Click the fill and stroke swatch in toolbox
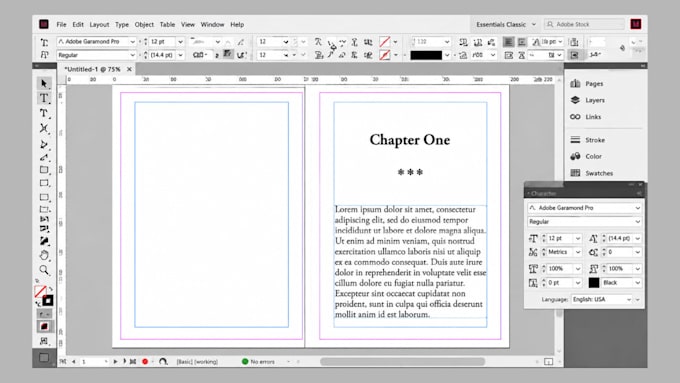 click(x=44, y=296)
